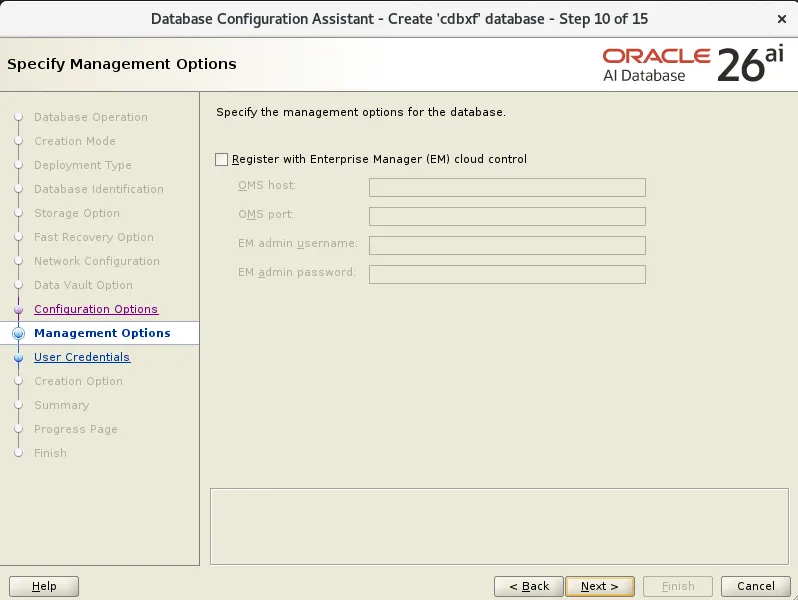Screen dimensions: 798x600
Task: Click the Management Options step bullet icon
Action: (18, 333)
